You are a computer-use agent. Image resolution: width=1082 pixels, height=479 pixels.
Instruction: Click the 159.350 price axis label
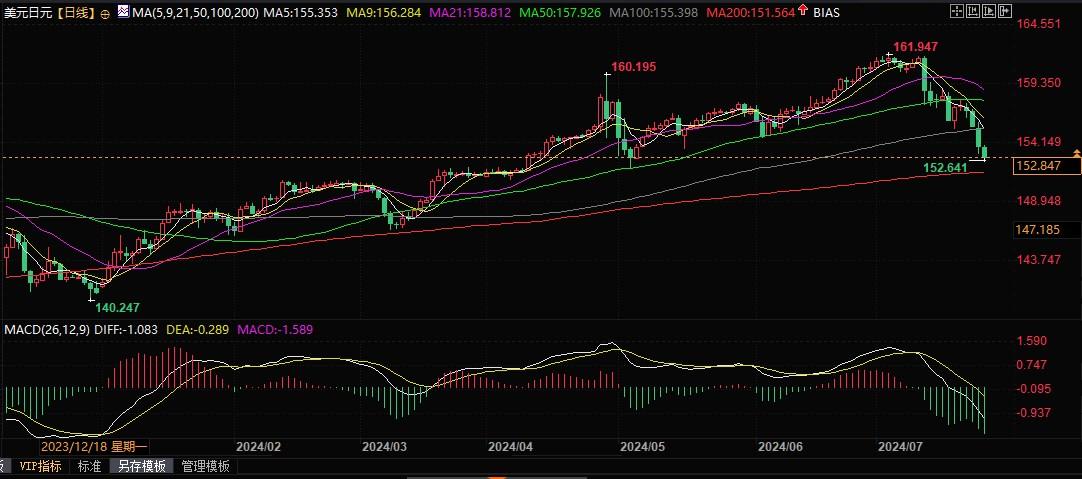tap(1039, 83)
